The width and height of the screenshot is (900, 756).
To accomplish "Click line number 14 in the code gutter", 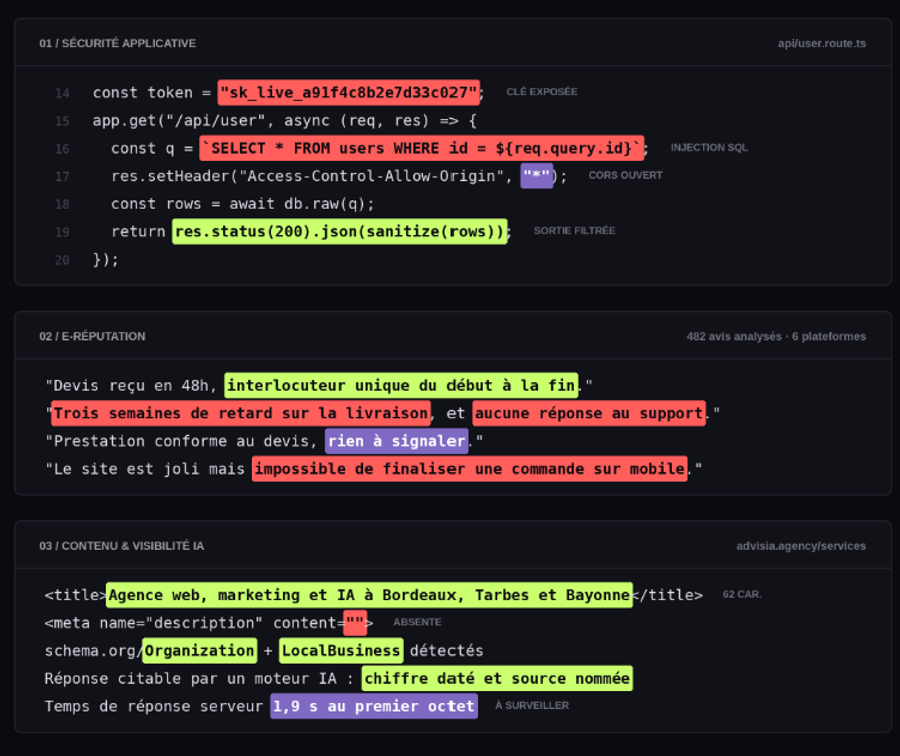I will (62, 93).
